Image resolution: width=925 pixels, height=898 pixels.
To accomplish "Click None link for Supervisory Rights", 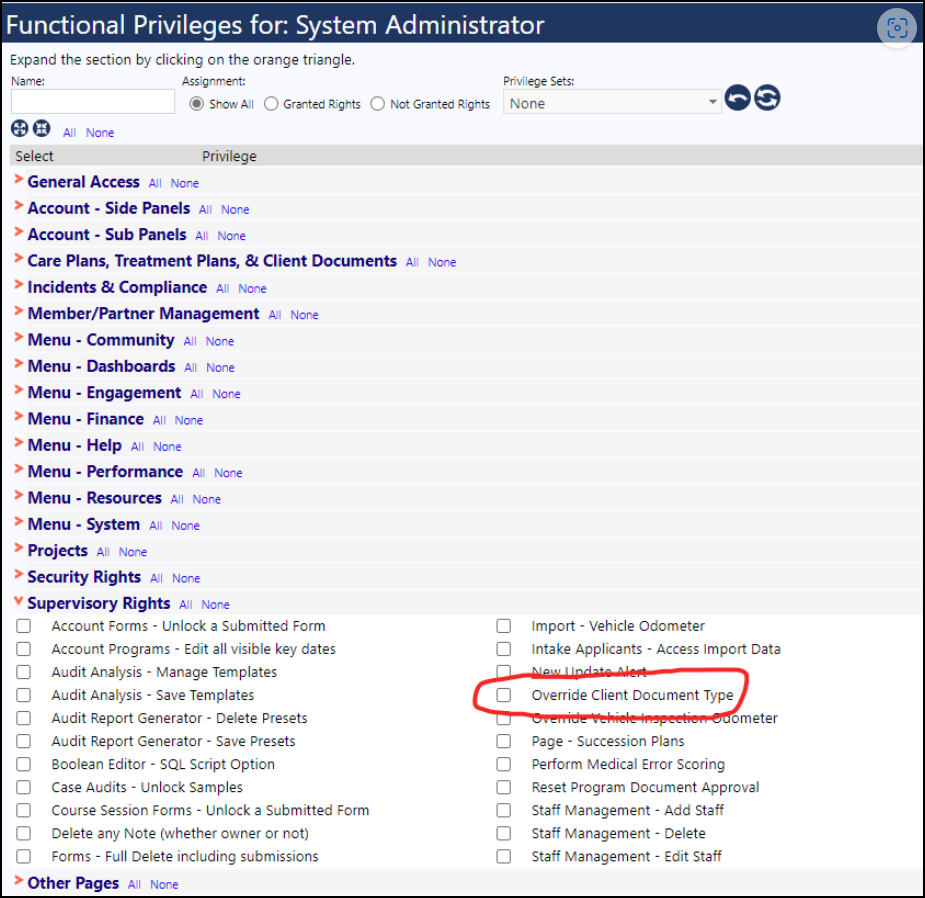I will 215,605.
